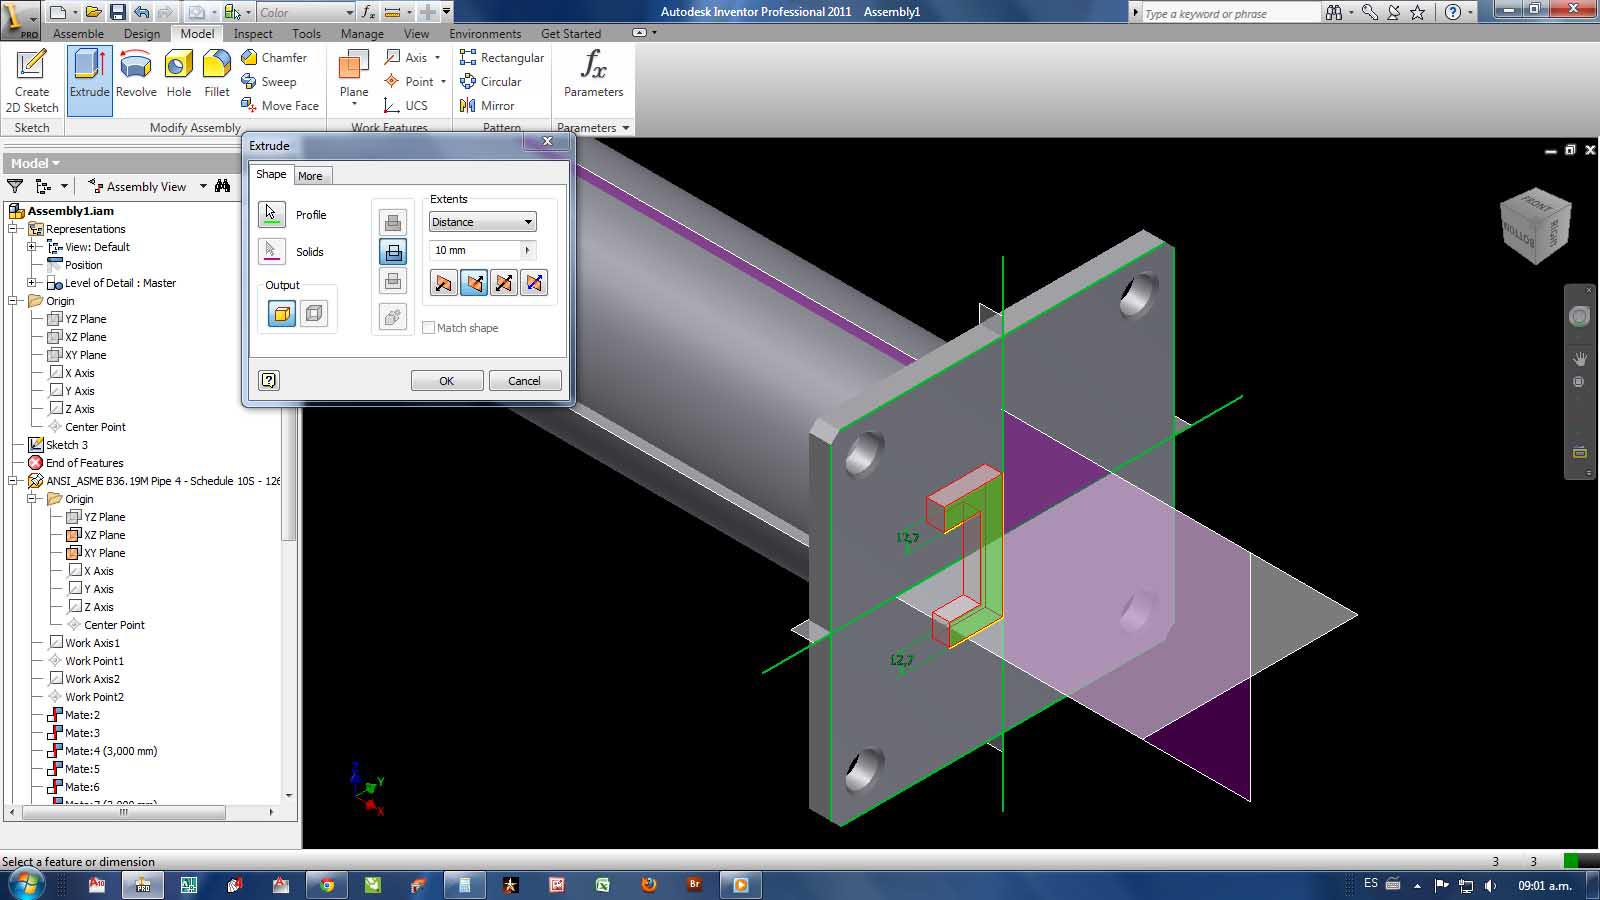Viewport: 1600px width, 900px height.
Task: Click the Find binoculars in browser panel
Action: click(x=222, y=186)
